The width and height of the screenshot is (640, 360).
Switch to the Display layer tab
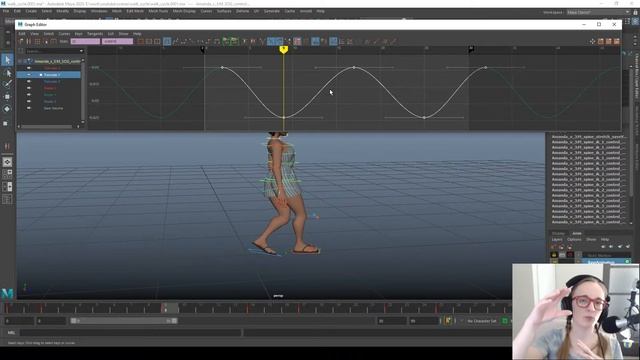tap(558, 233)
